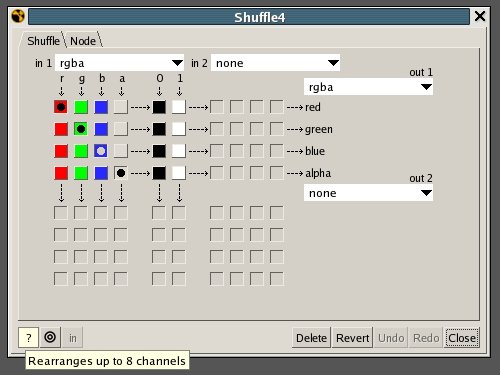The image size is (500, 375).
Task: Expand the out 2 none dropdown
Action: (x=368, y=193)
